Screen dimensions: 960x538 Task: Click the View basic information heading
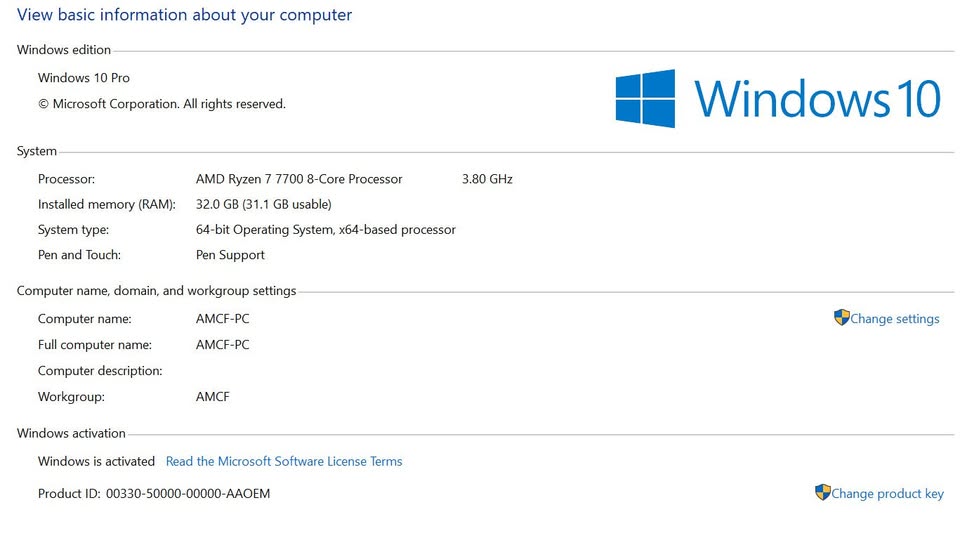[184, 15]
